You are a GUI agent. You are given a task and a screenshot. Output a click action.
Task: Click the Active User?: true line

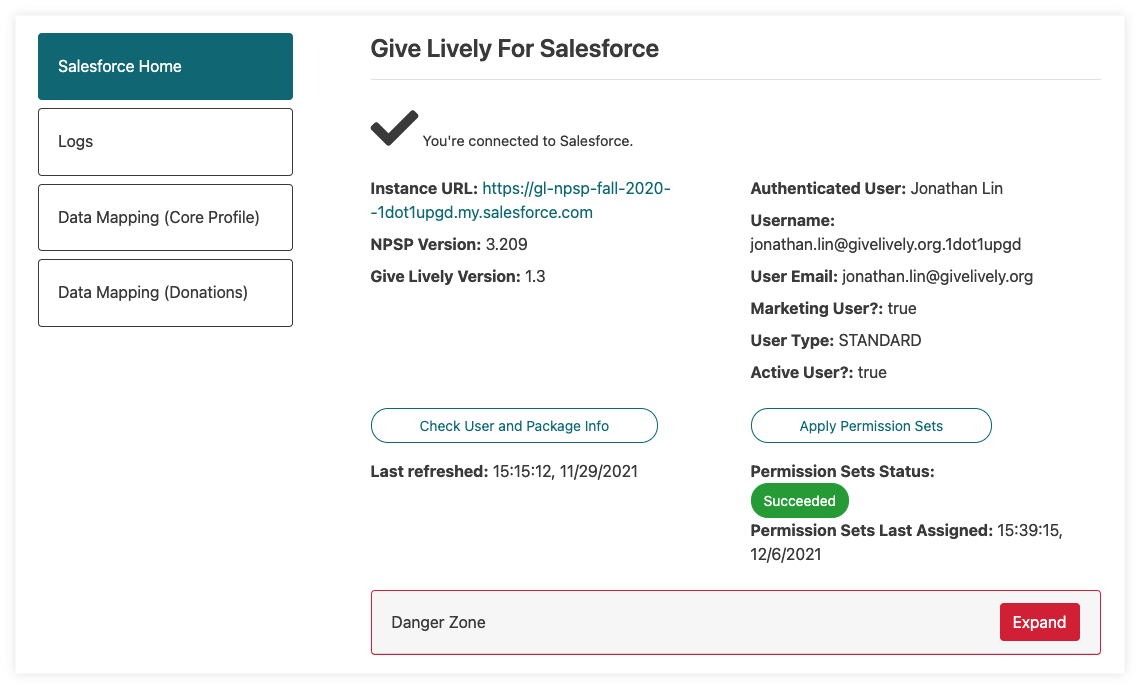click(x=819, y=372)
